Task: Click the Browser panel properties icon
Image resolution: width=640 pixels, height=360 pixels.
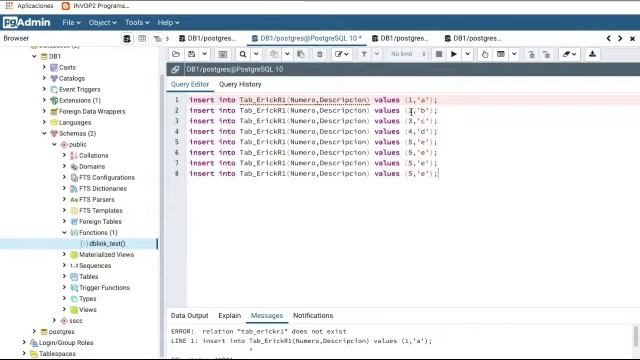Action: point(127,39)
